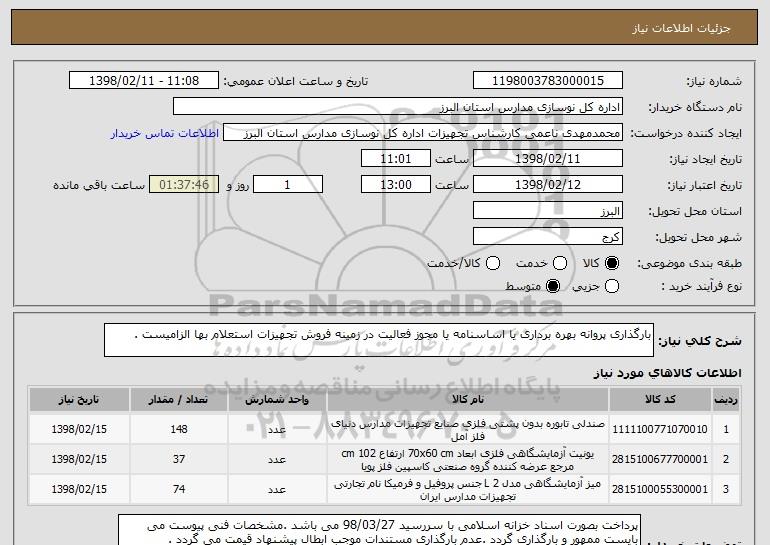Click need date 1398/02/15 in row 3

click(x=79, y=489)
